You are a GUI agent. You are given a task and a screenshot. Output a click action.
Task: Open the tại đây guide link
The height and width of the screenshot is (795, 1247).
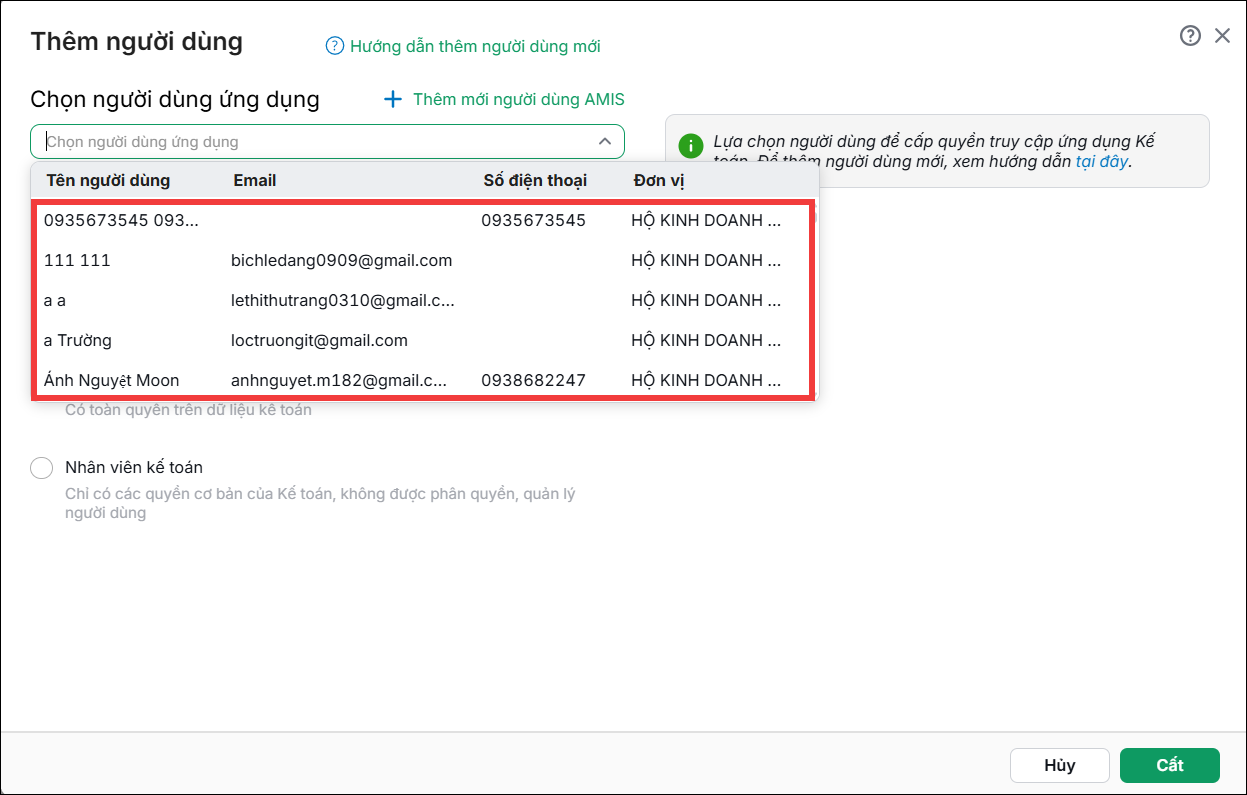(1101, 161)
